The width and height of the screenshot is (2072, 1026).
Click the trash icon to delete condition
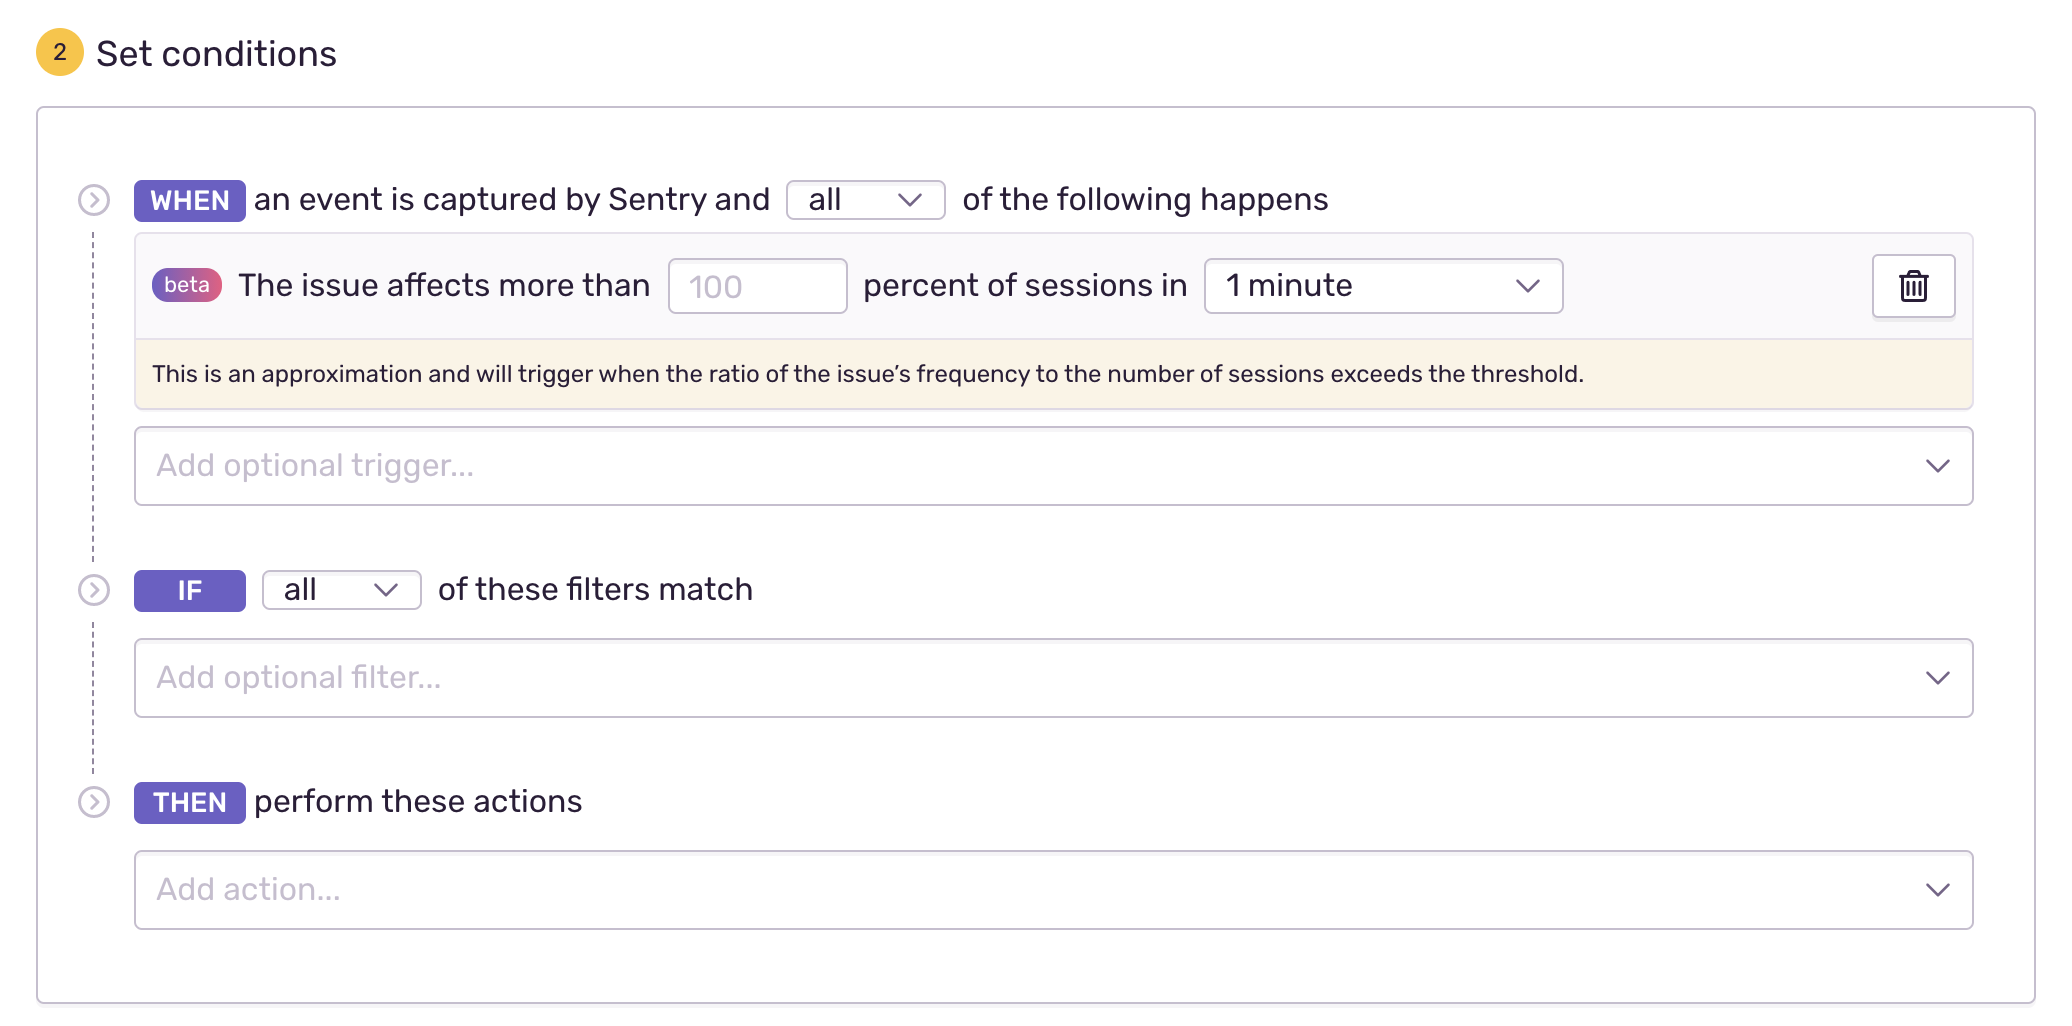[x=1913, y=287]
